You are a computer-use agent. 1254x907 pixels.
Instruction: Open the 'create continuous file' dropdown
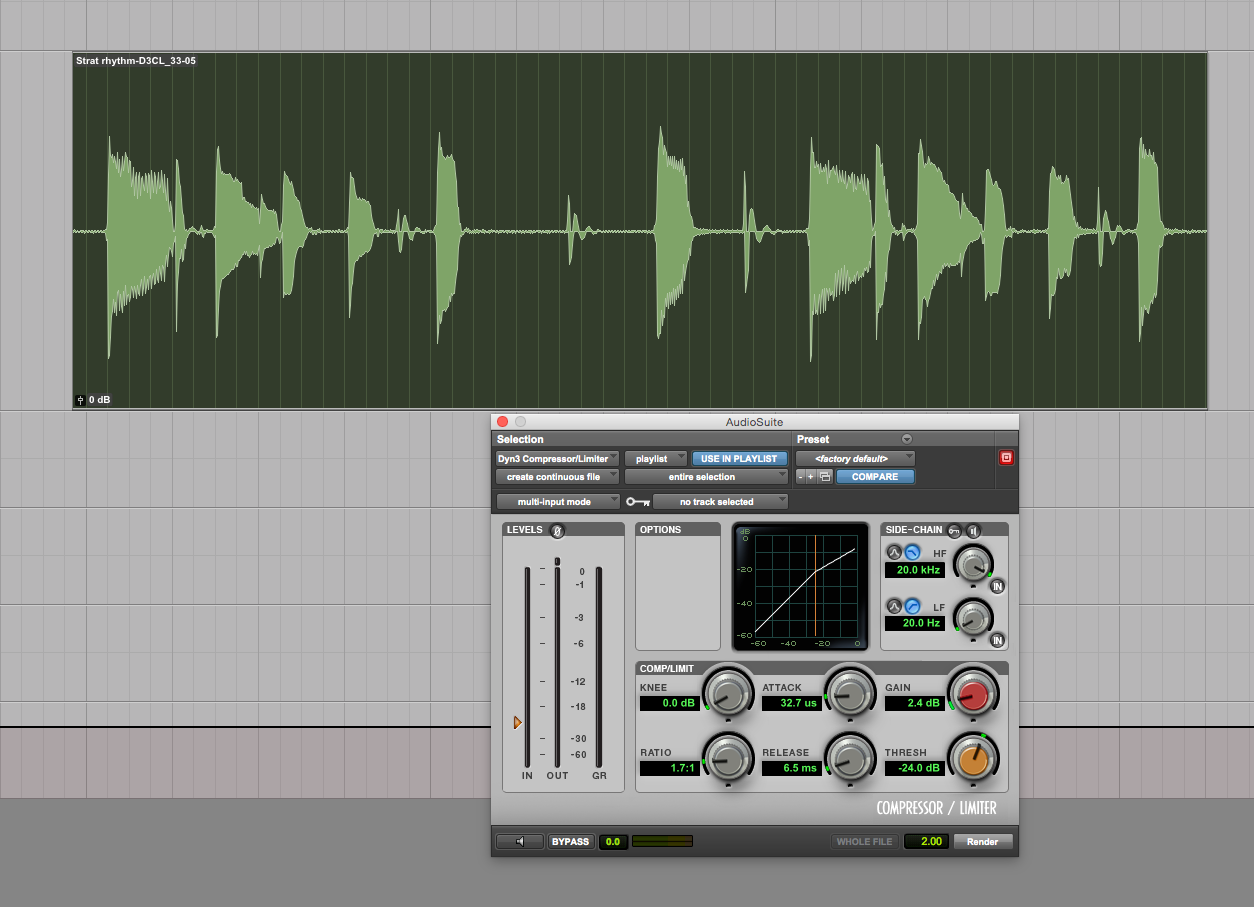point(557,477)
